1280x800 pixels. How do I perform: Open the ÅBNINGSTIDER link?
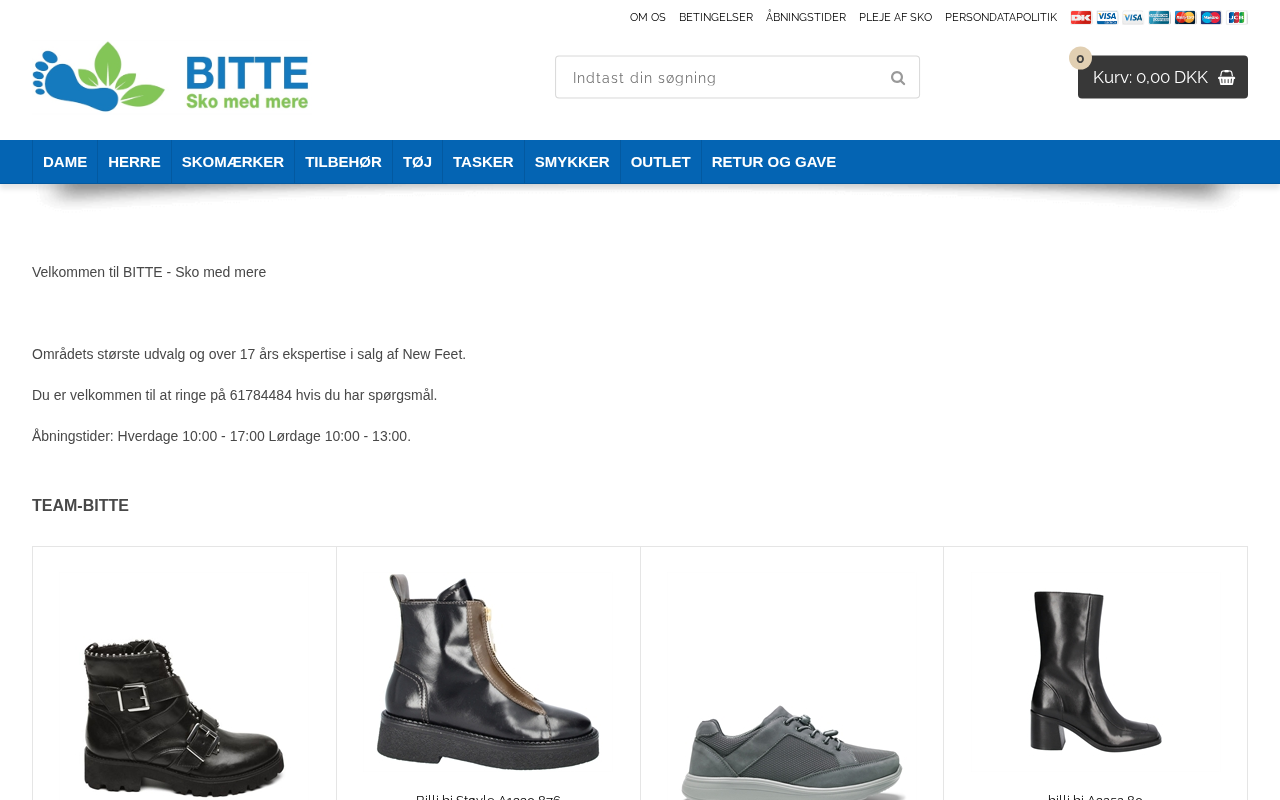click(x=806, y=17)
